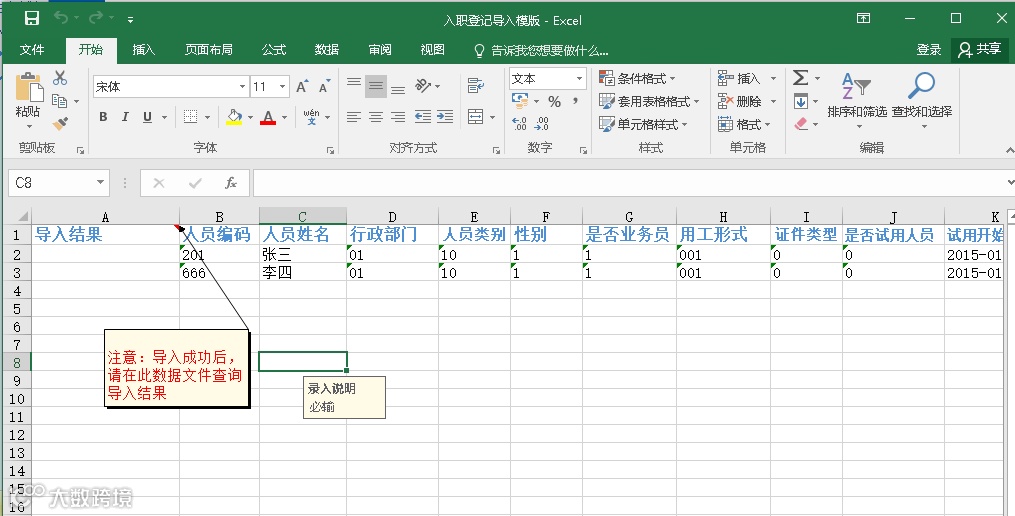Screen dimensions: 1015x516
Task: Click the Fill down arrow icon
Action: coord(801,102)
